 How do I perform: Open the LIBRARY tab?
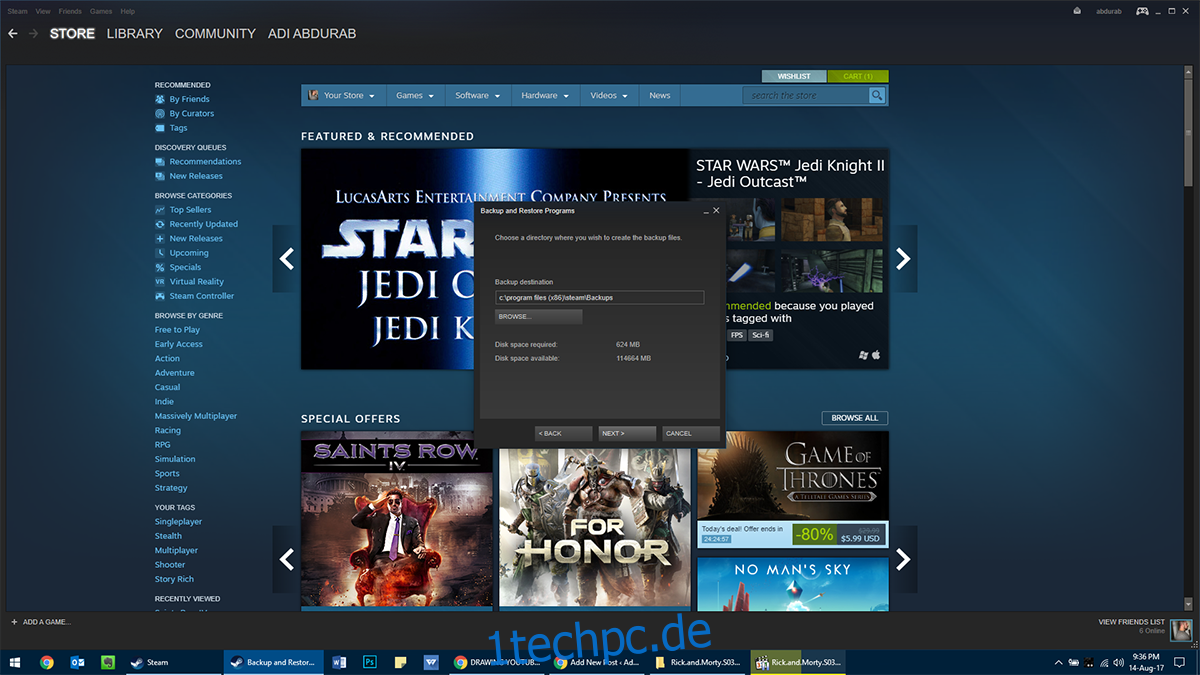pyautogui.click(x=134, y=34)
